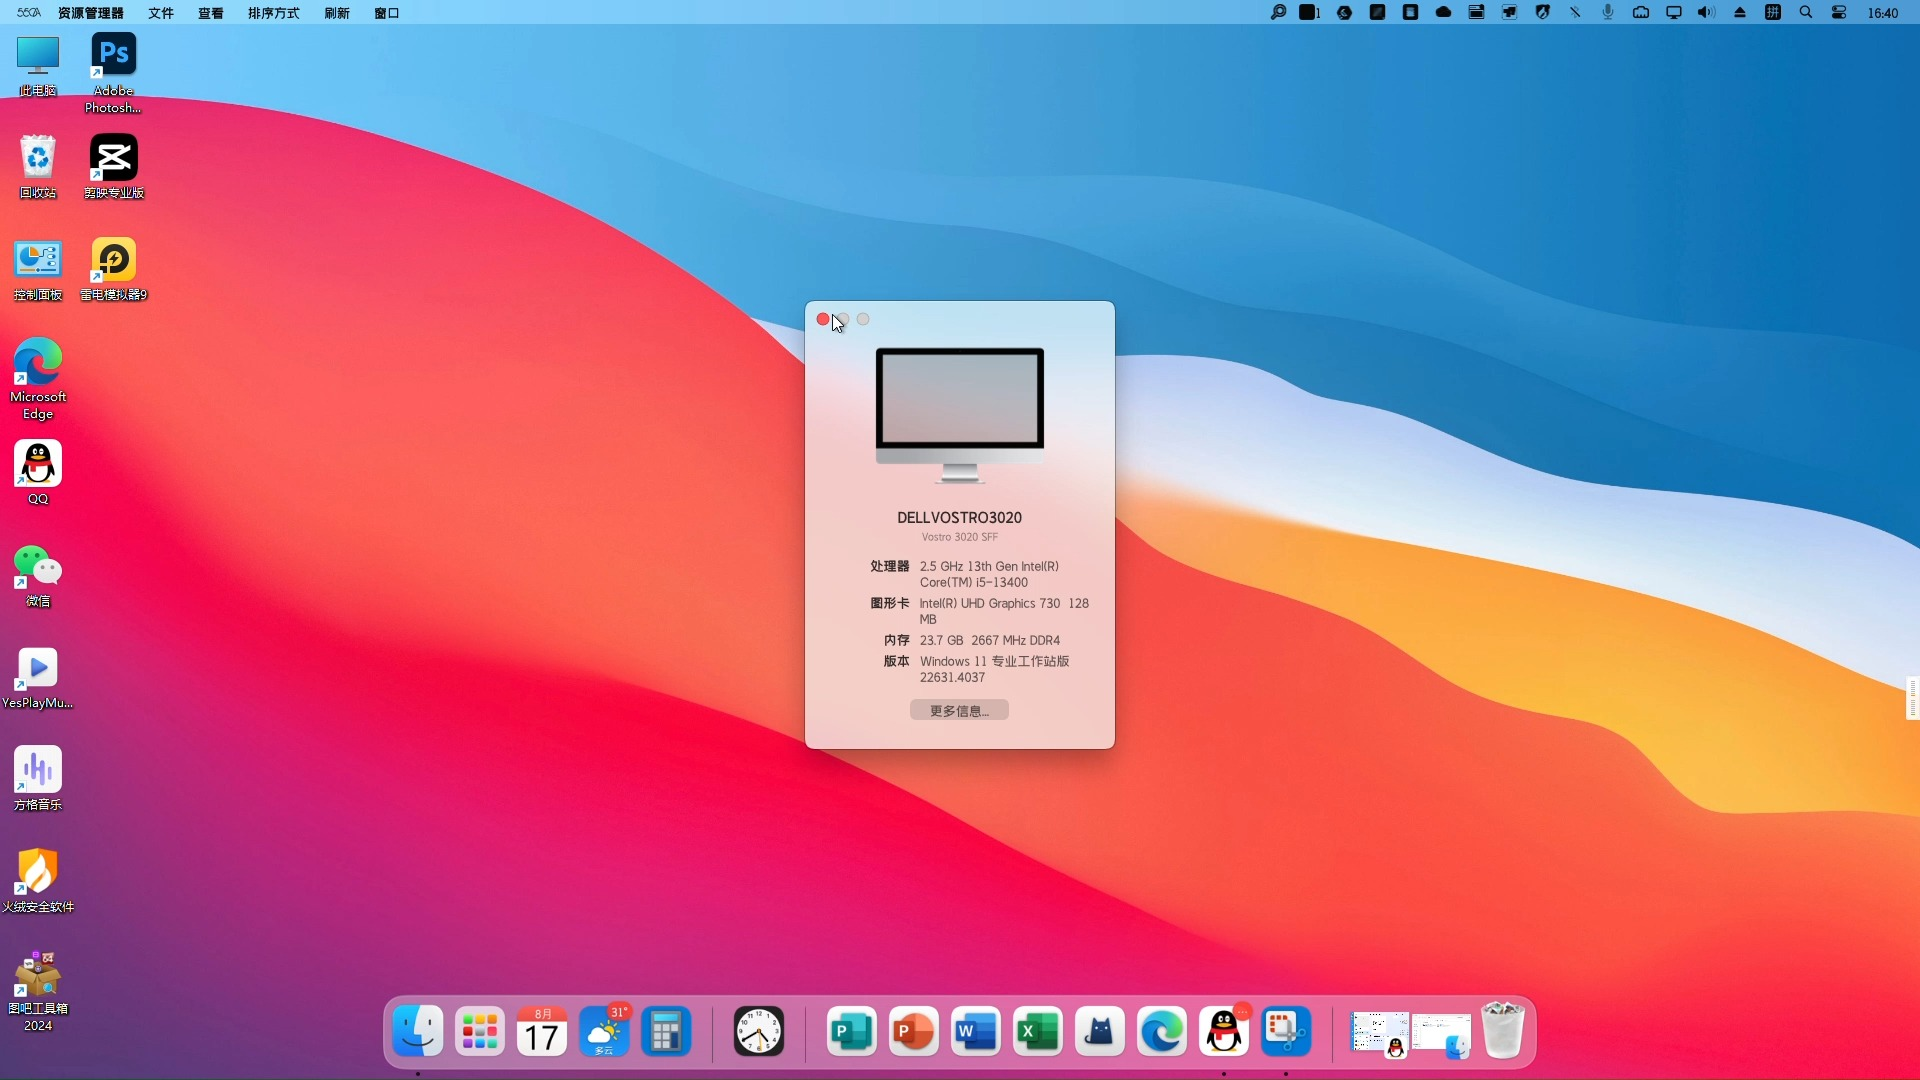Minimize the system info window

coord(843,319)
